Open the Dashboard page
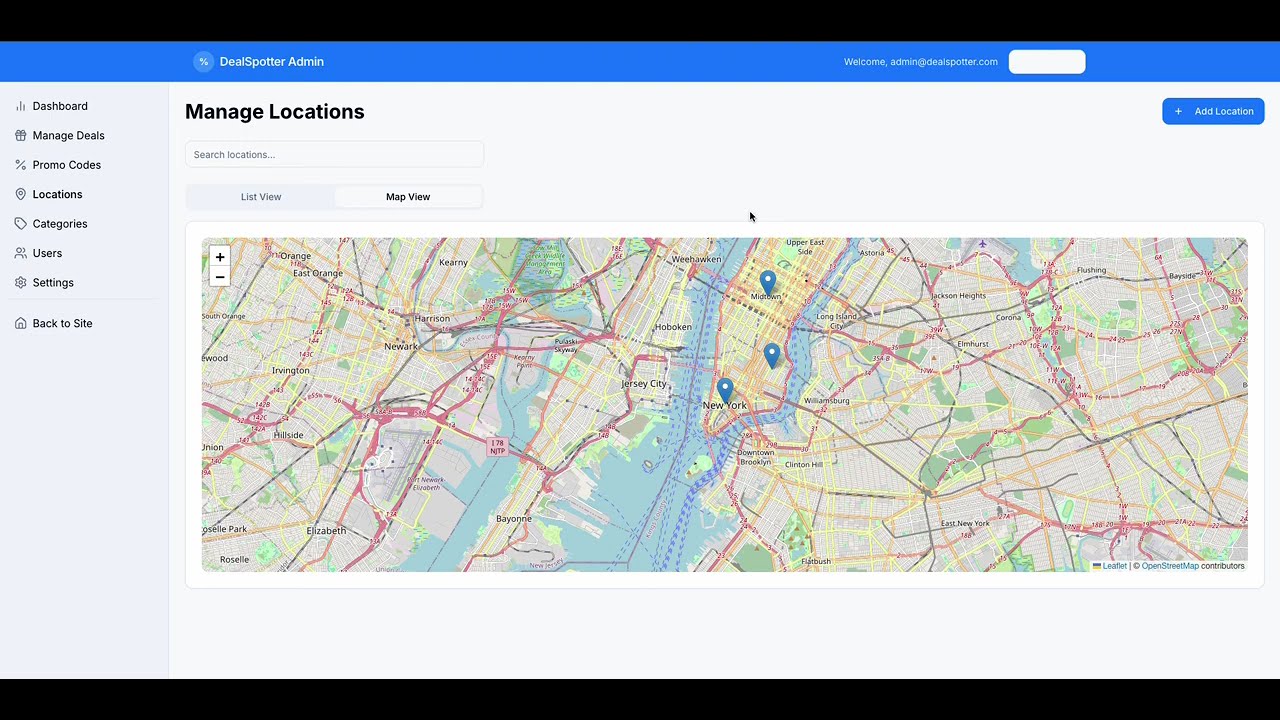The width and height of the screenshot is (1280, 720). coord(60,106)
